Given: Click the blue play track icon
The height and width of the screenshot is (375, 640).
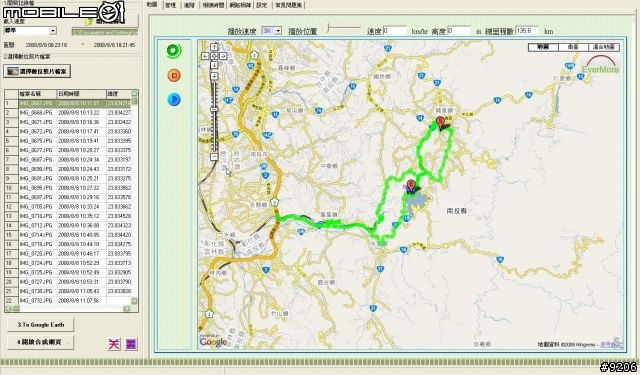Looking at the screenshot, I should [x=174, y=99].
